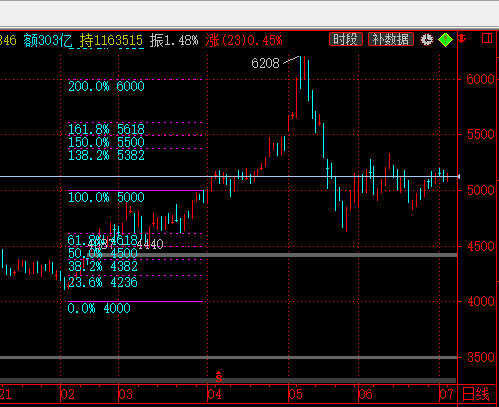
Task: Click the 补数据 button
Action: (391, 40)
